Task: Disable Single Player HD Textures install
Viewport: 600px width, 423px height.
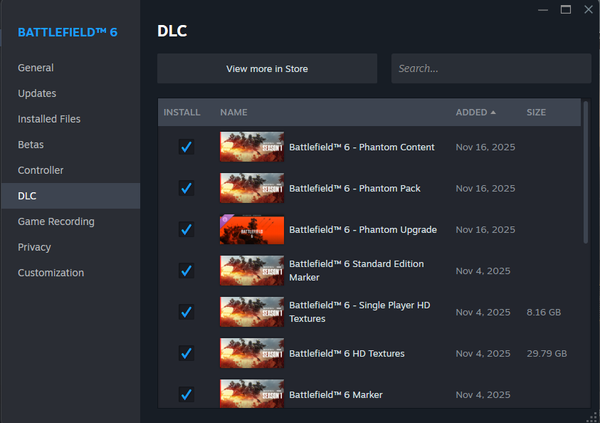Action: (x=185, y=312)
